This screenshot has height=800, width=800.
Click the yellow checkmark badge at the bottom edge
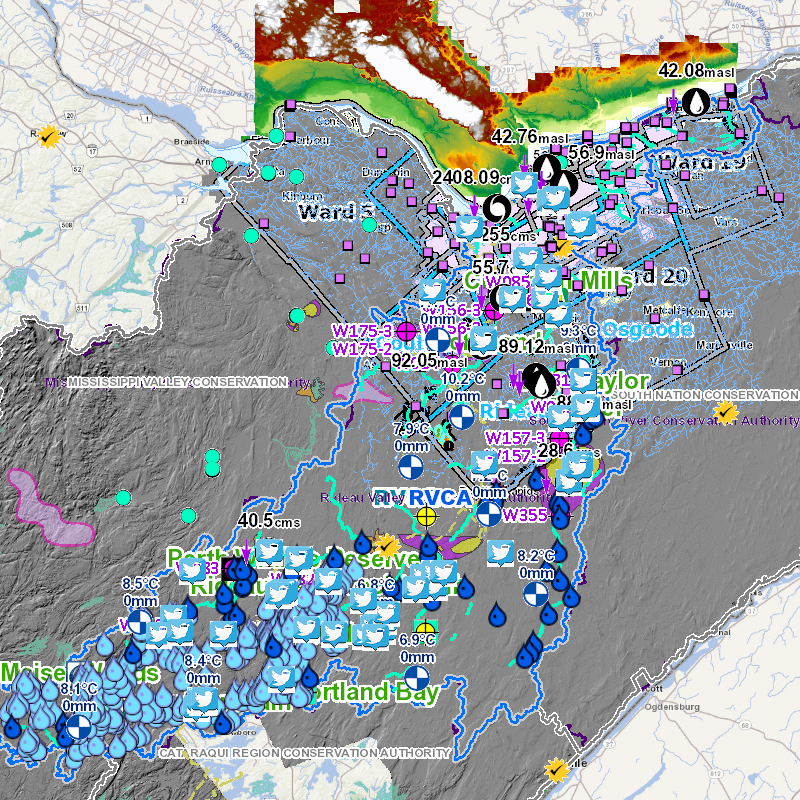coord(556,769)
